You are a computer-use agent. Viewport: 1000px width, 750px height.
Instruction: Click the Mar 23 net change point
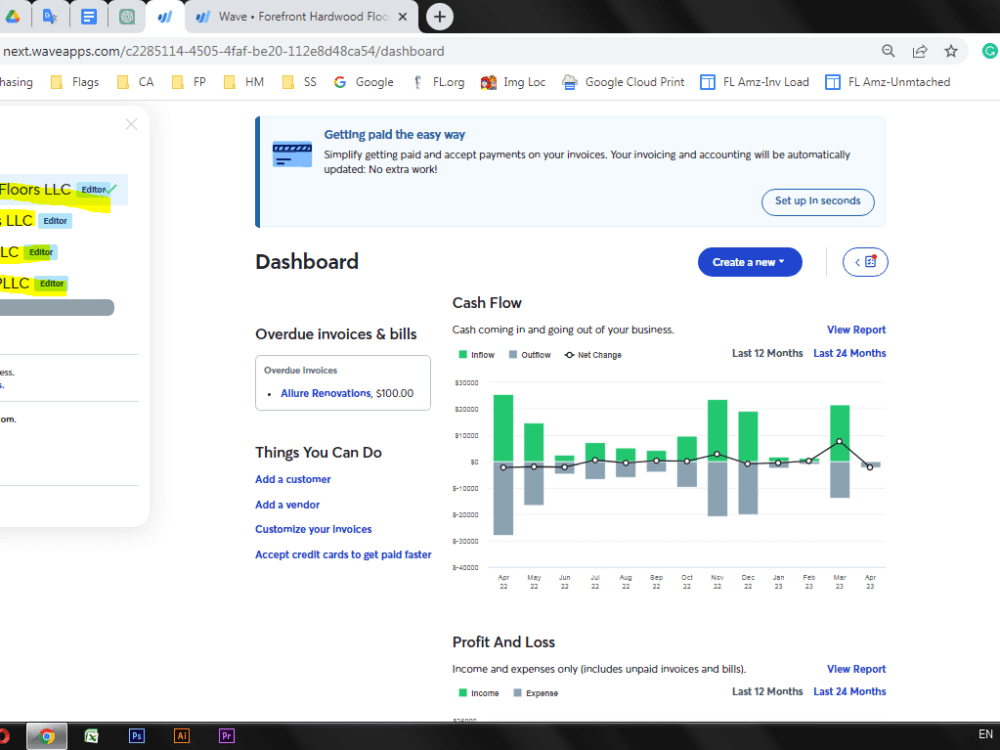tap(839, 441)
